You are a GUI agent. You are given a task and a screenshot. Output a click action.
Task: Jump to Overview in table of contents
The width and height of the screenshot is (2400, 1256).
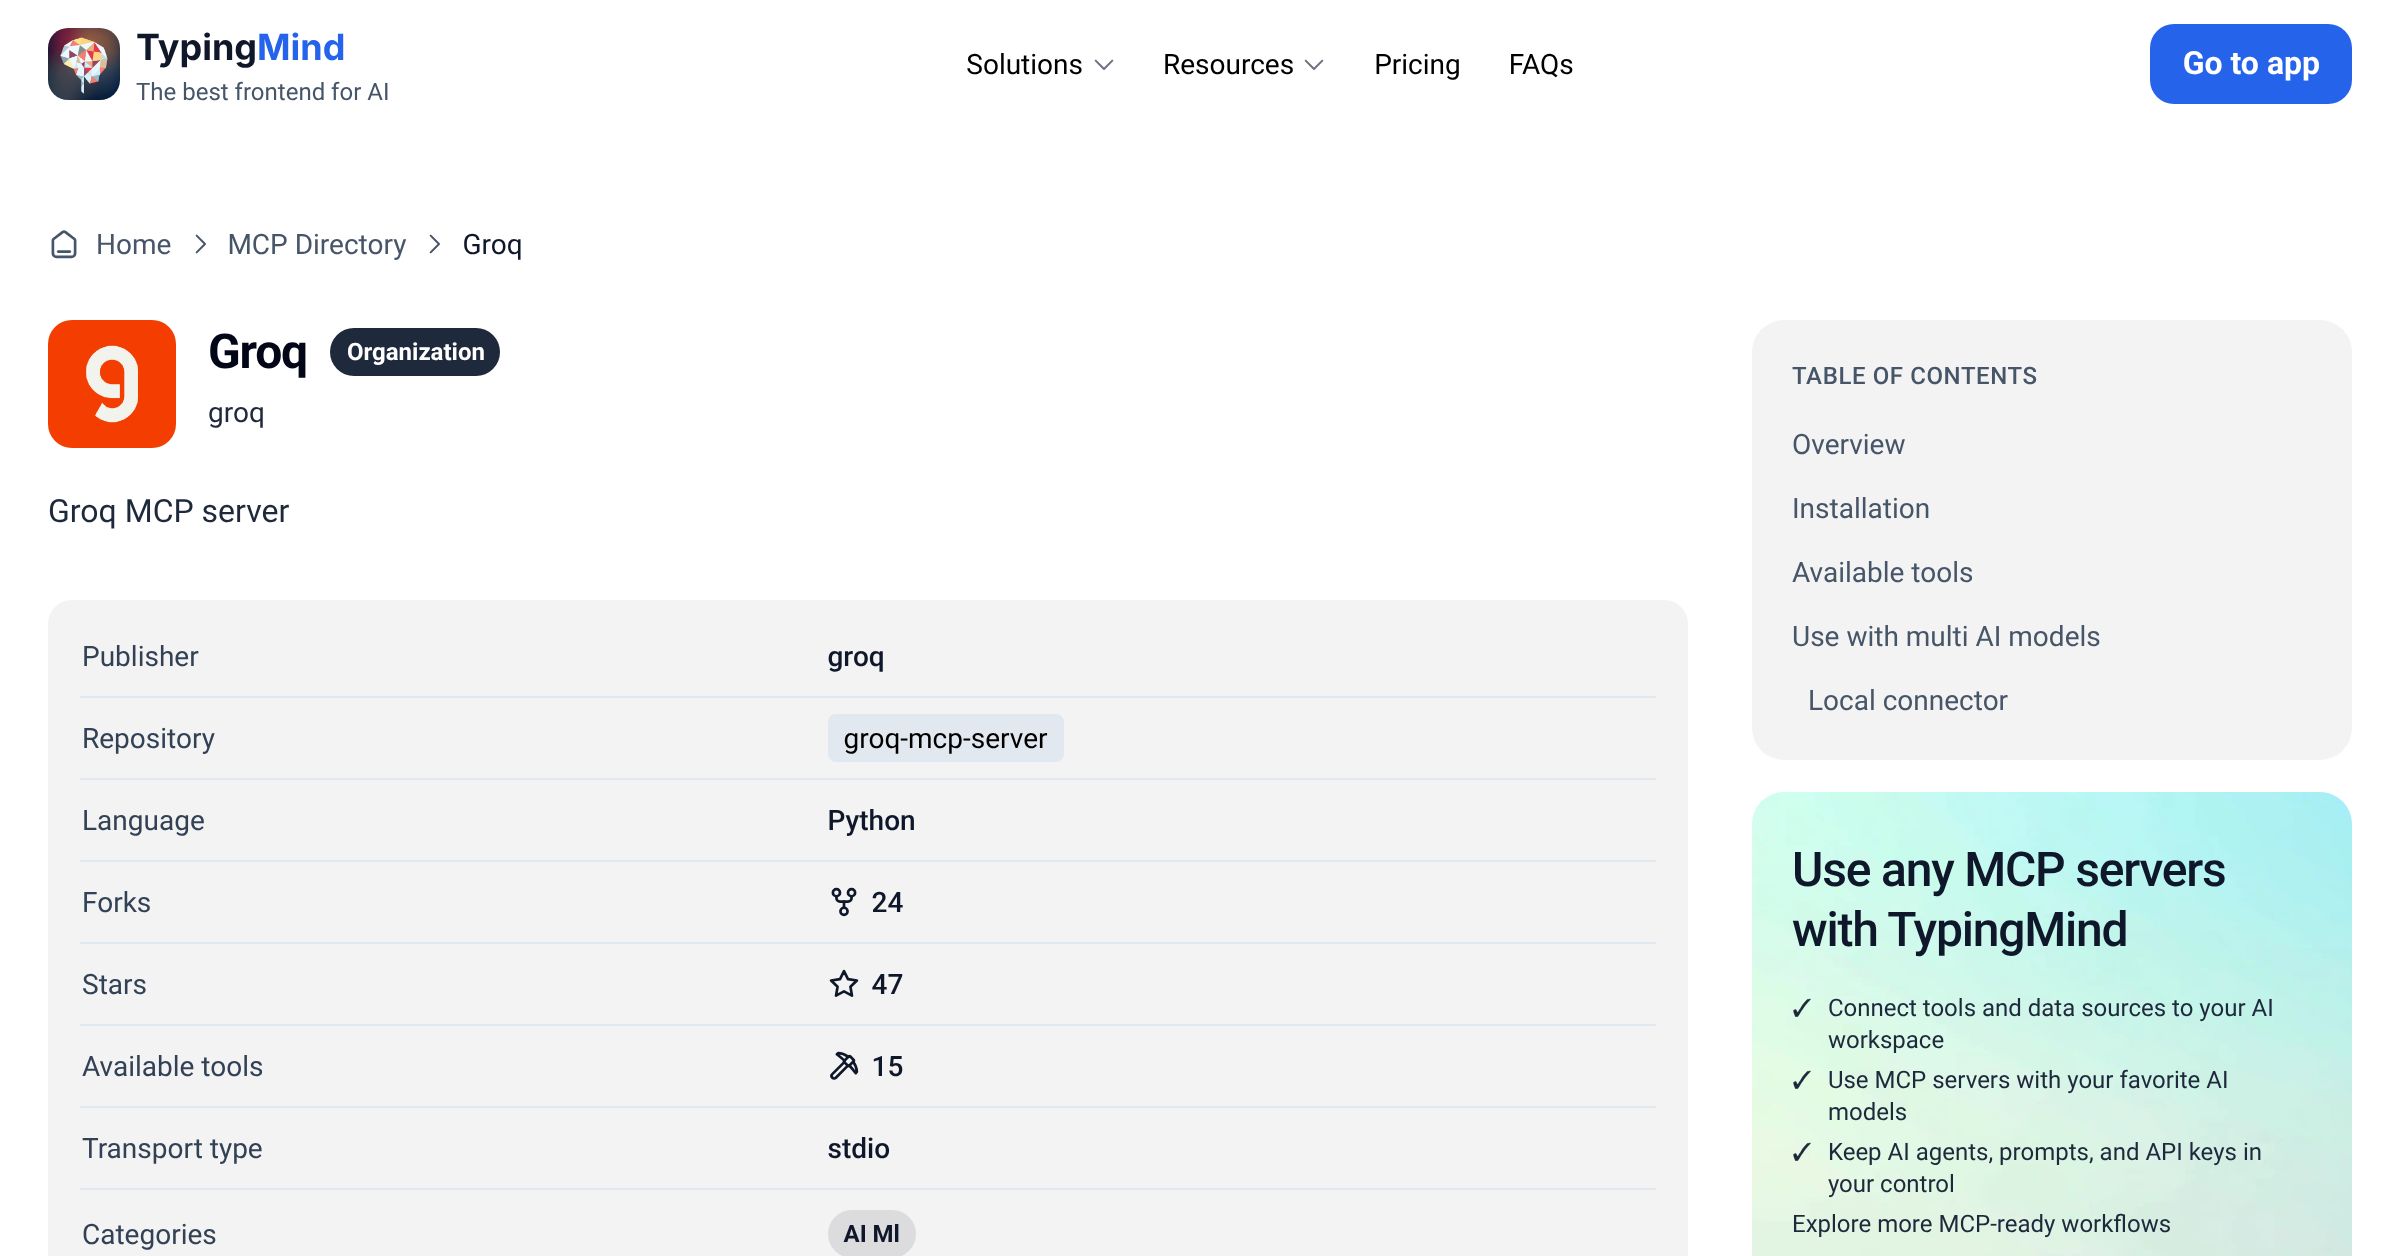pos(1848,444)
